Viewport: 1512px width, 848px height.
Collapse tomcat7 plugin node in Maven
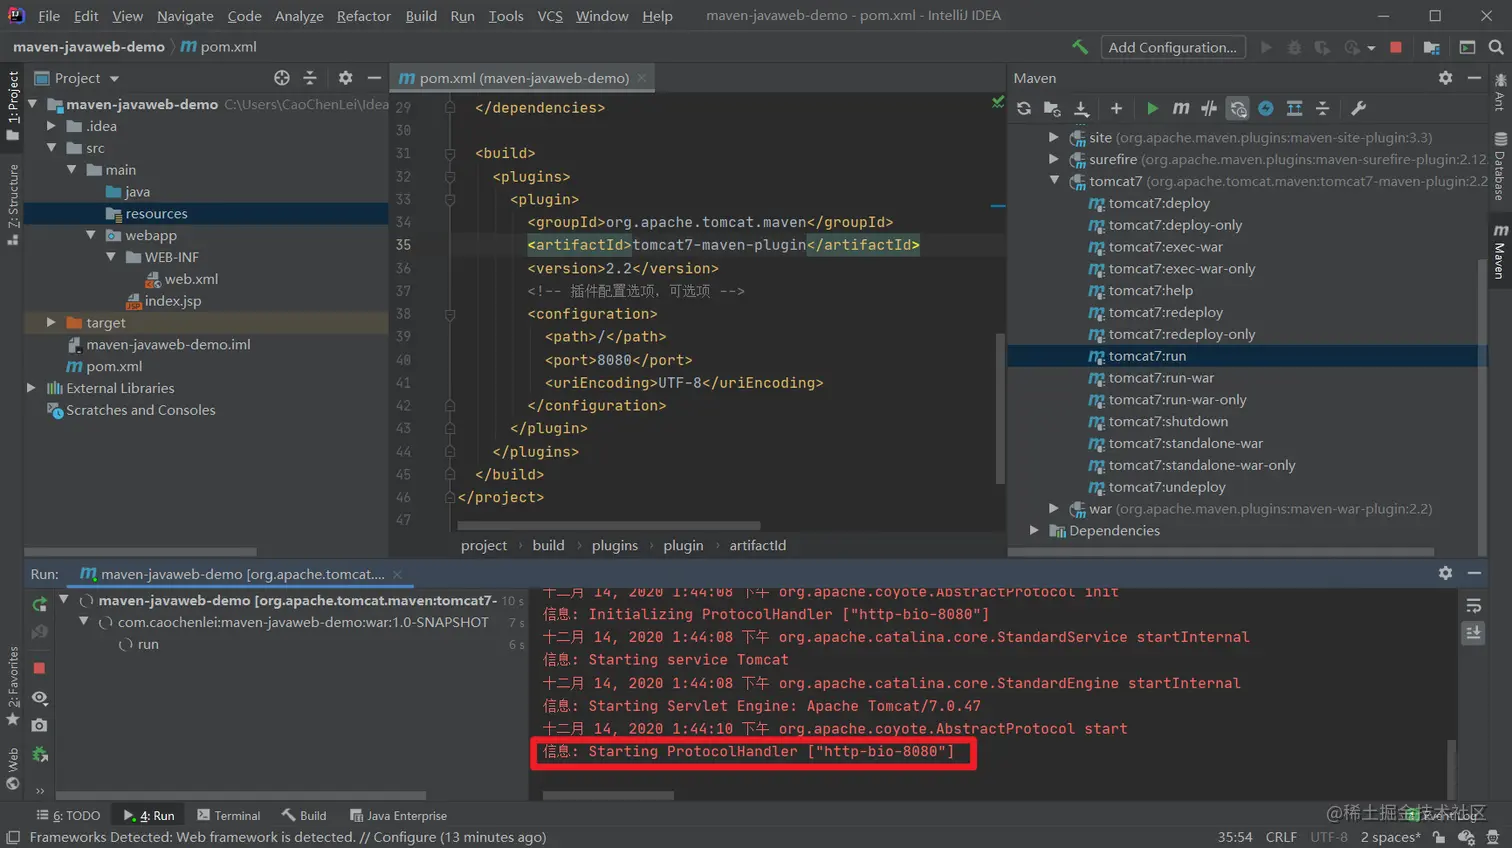coord(1054,181)
